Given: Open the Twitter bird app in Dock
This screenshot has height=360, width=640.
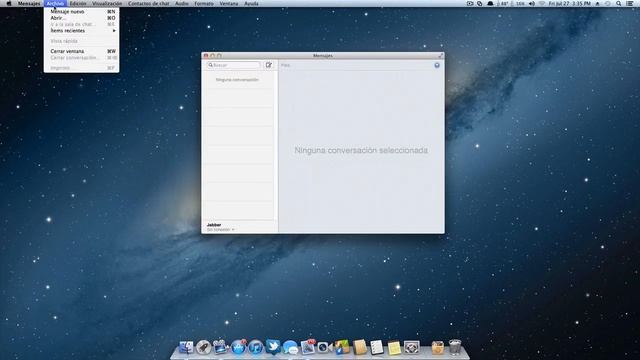Looking at the screenshot, I should (273, 347).
